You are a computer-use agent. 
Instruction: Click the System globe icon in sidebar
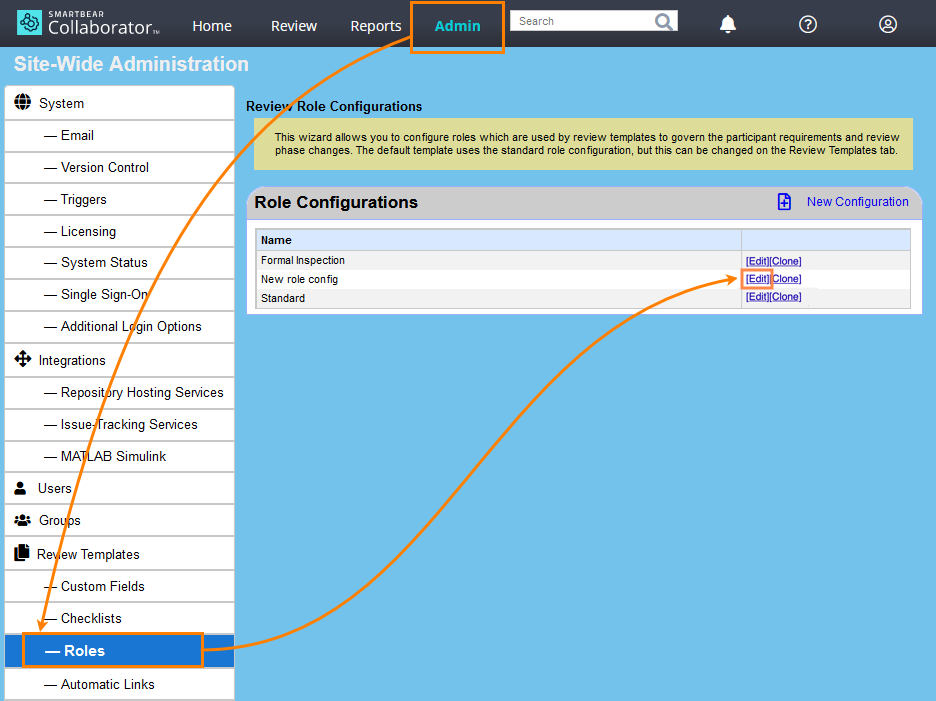22,102
